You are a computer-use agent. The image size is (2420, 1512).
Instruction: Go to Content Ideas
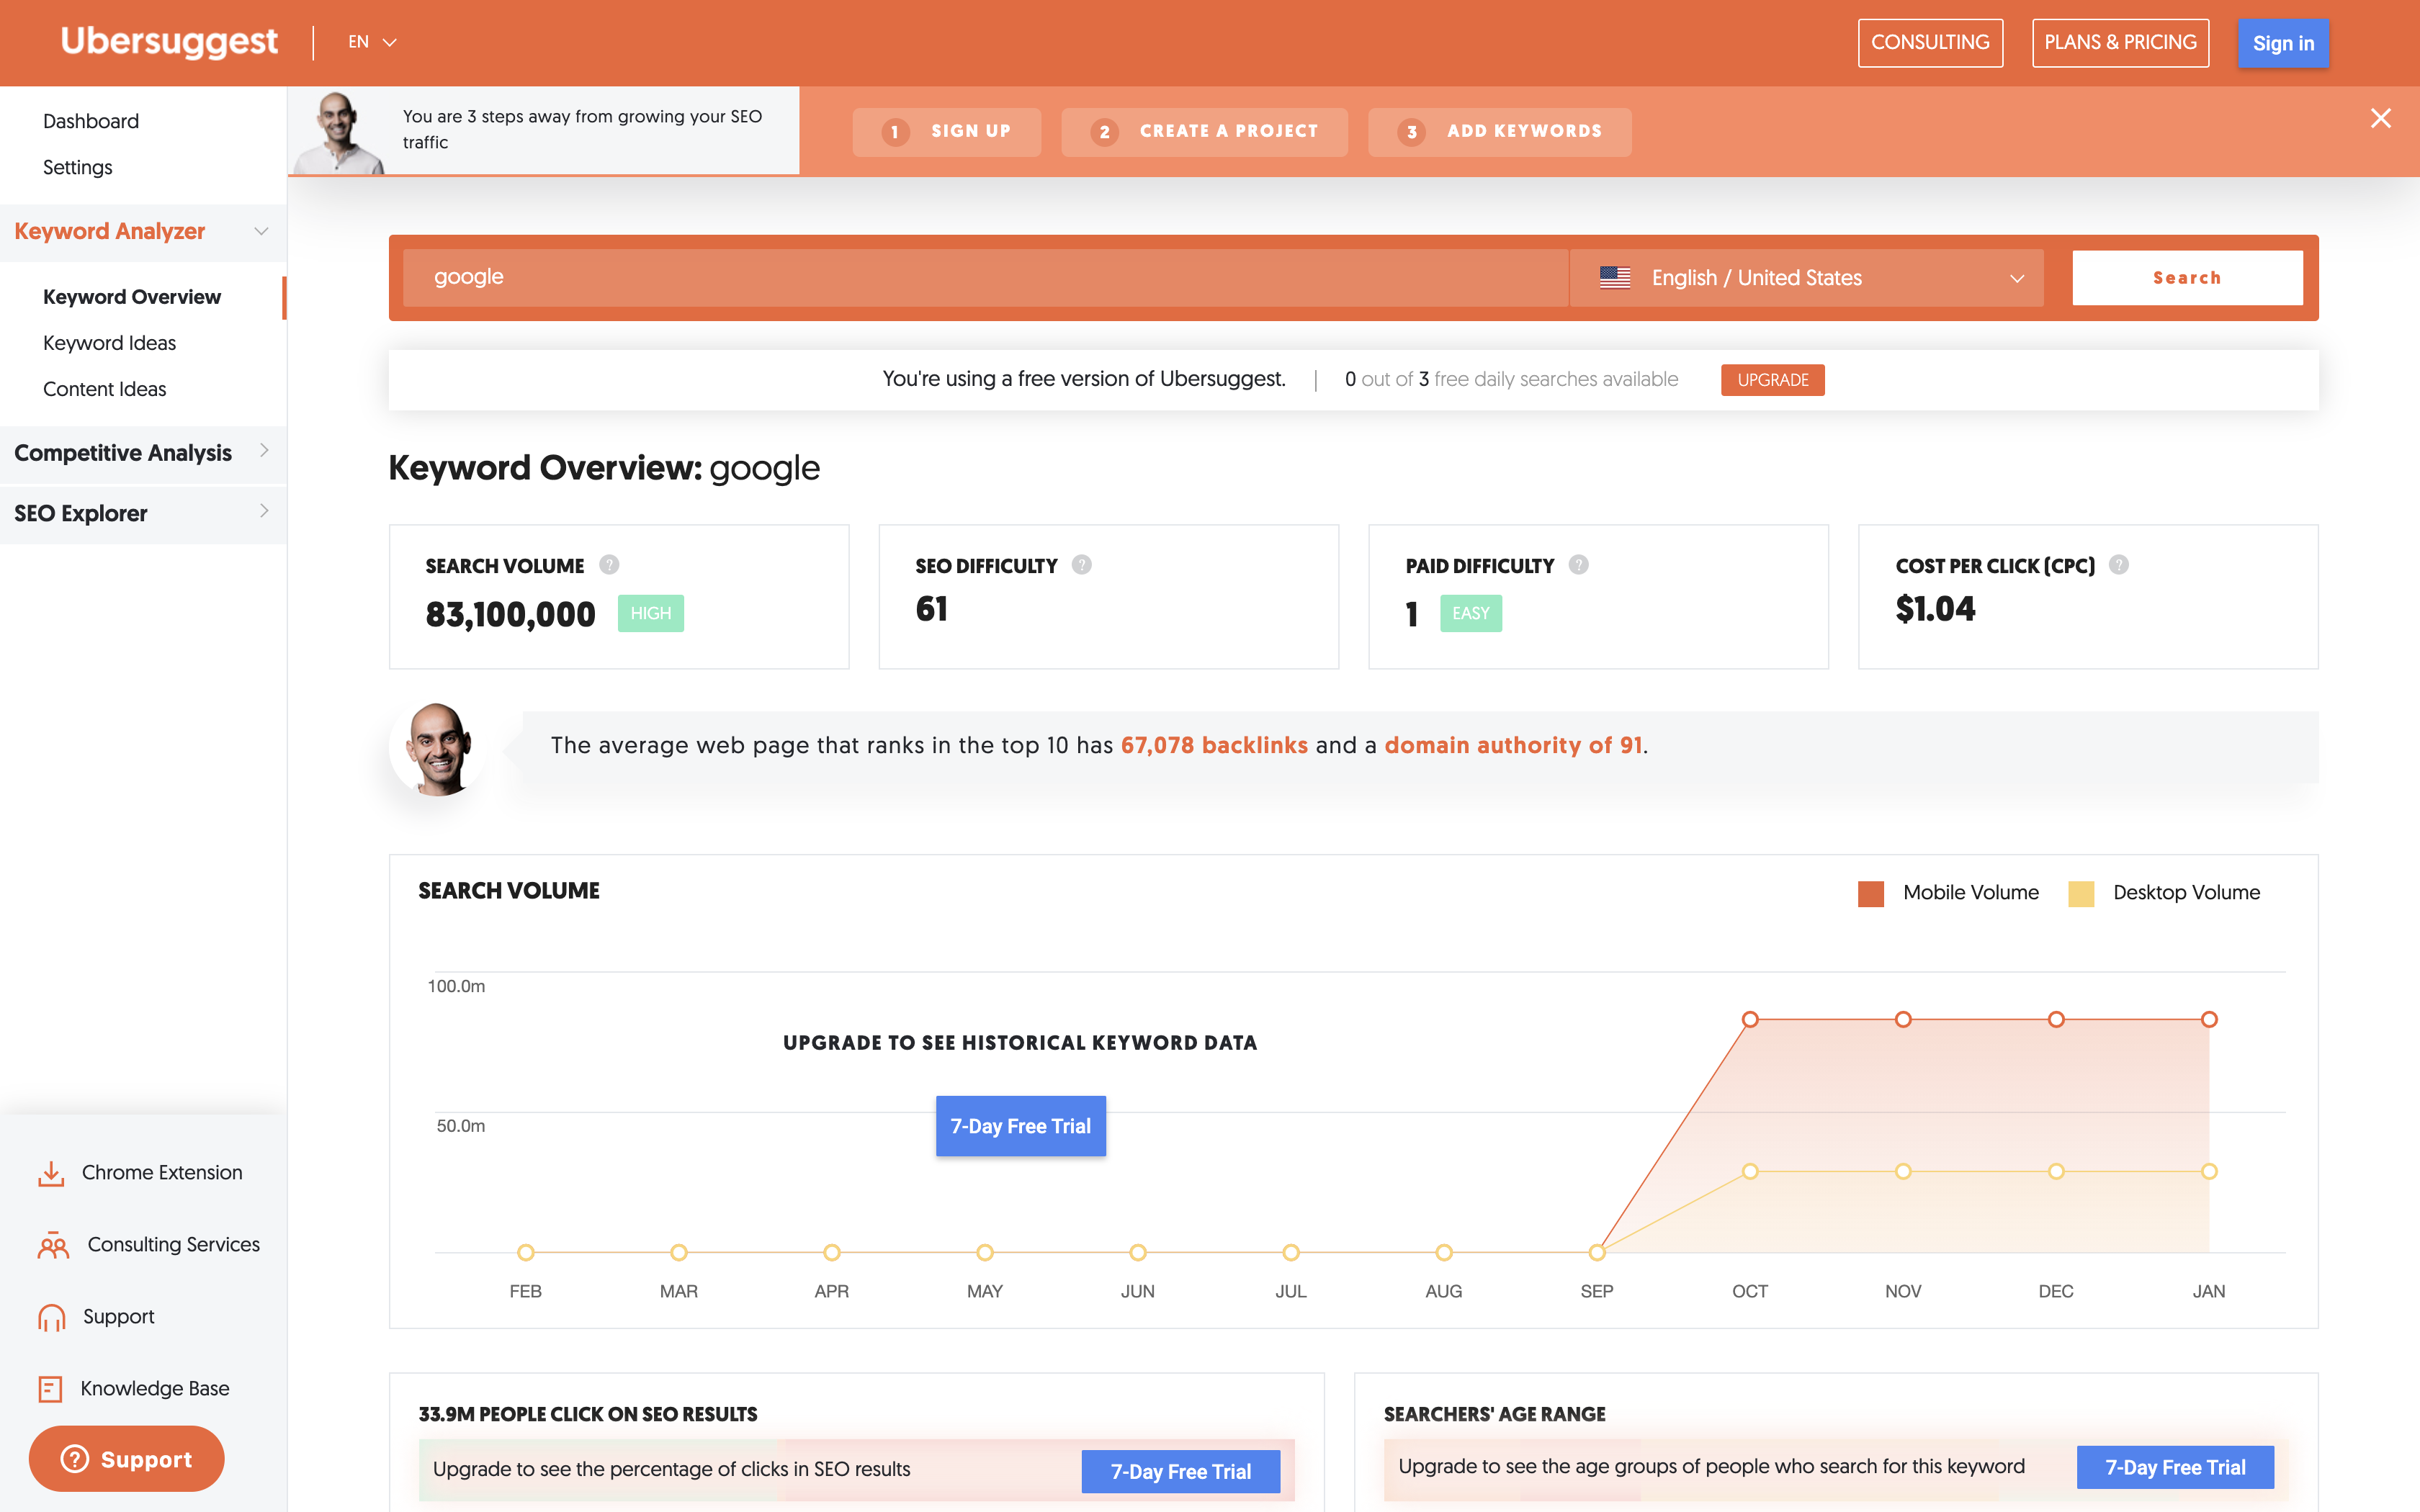(105, 389)
